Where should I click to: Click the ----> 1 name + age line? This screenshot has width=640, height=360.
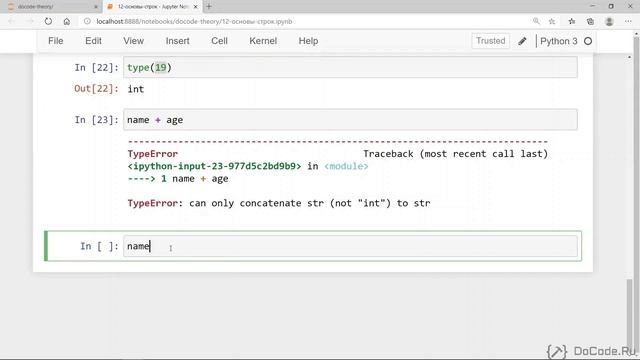pyautogui.click(x=178, y=179)
